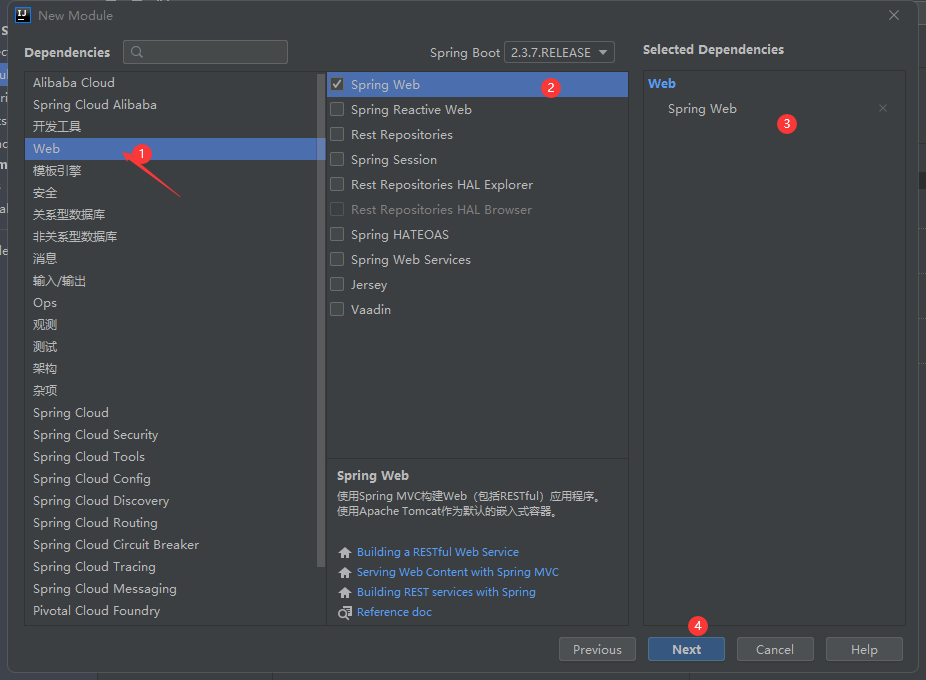Enable Spring Web Services checkbox
The width and height of the screenshot is (926, 680).
click(337, 259)
